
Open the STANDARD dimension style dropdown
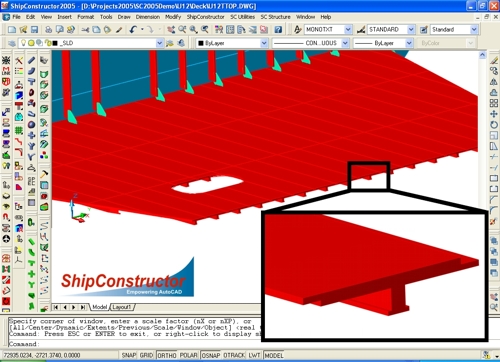pyautogui.click(x=391, y=30)
